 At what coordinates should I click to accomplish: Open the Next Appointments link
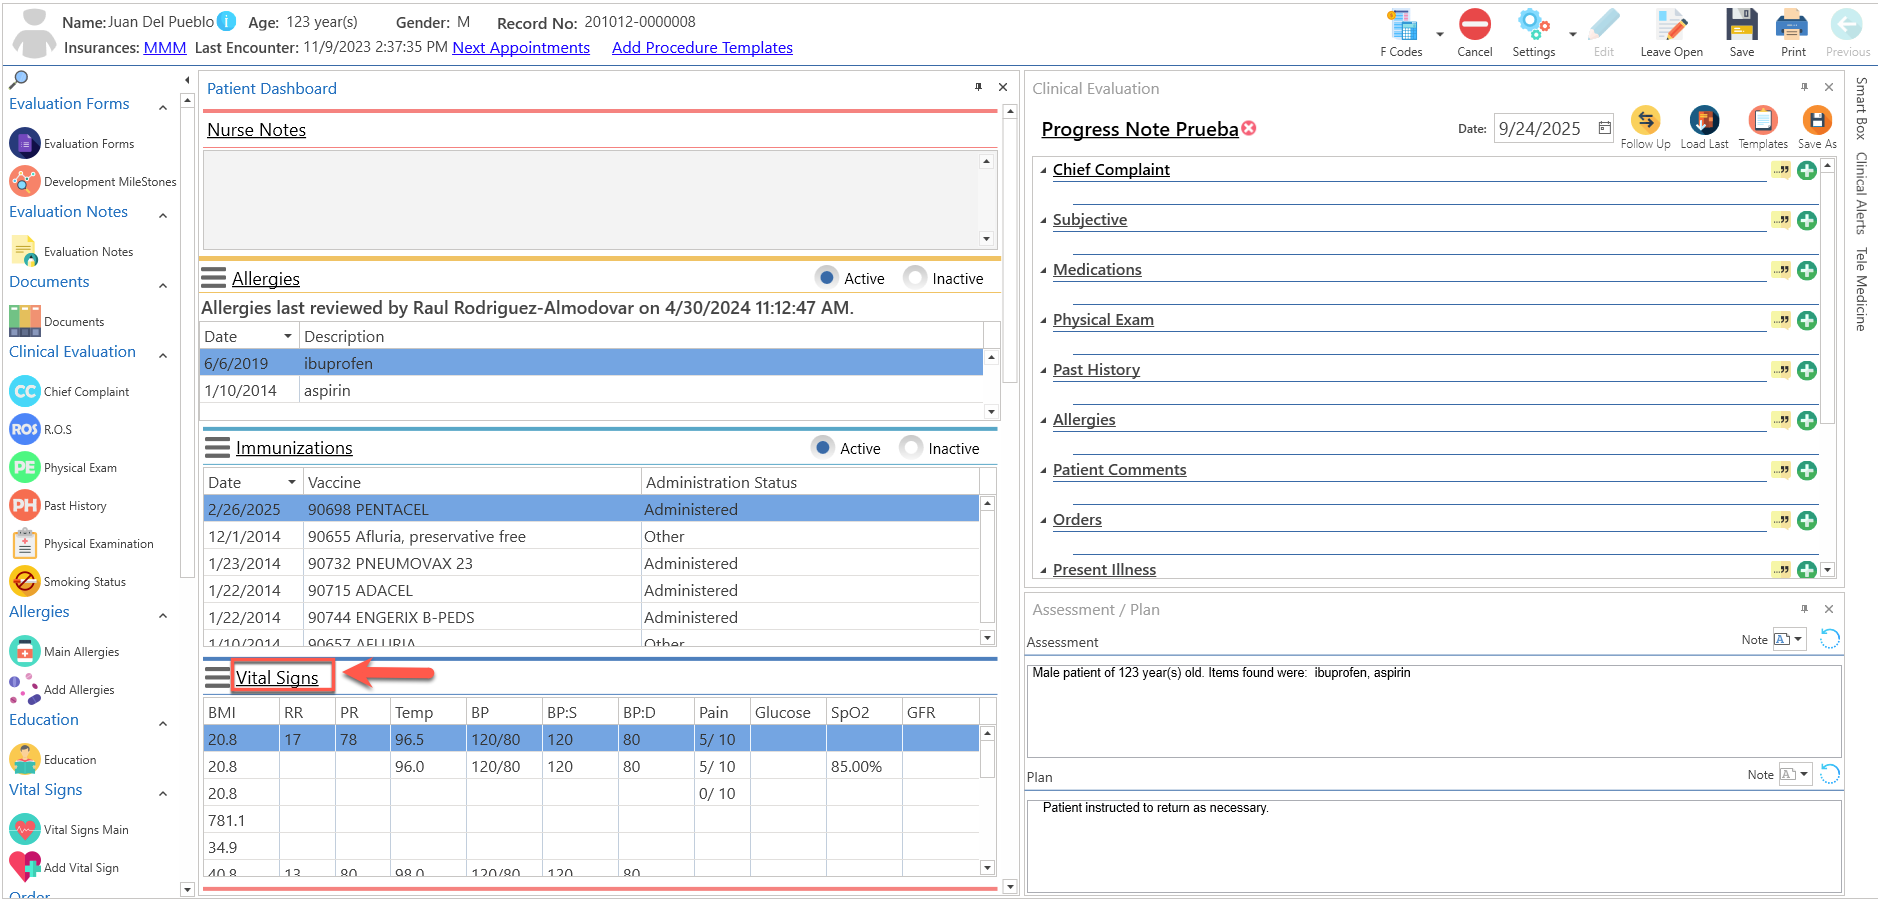click(x=521, y=47)
